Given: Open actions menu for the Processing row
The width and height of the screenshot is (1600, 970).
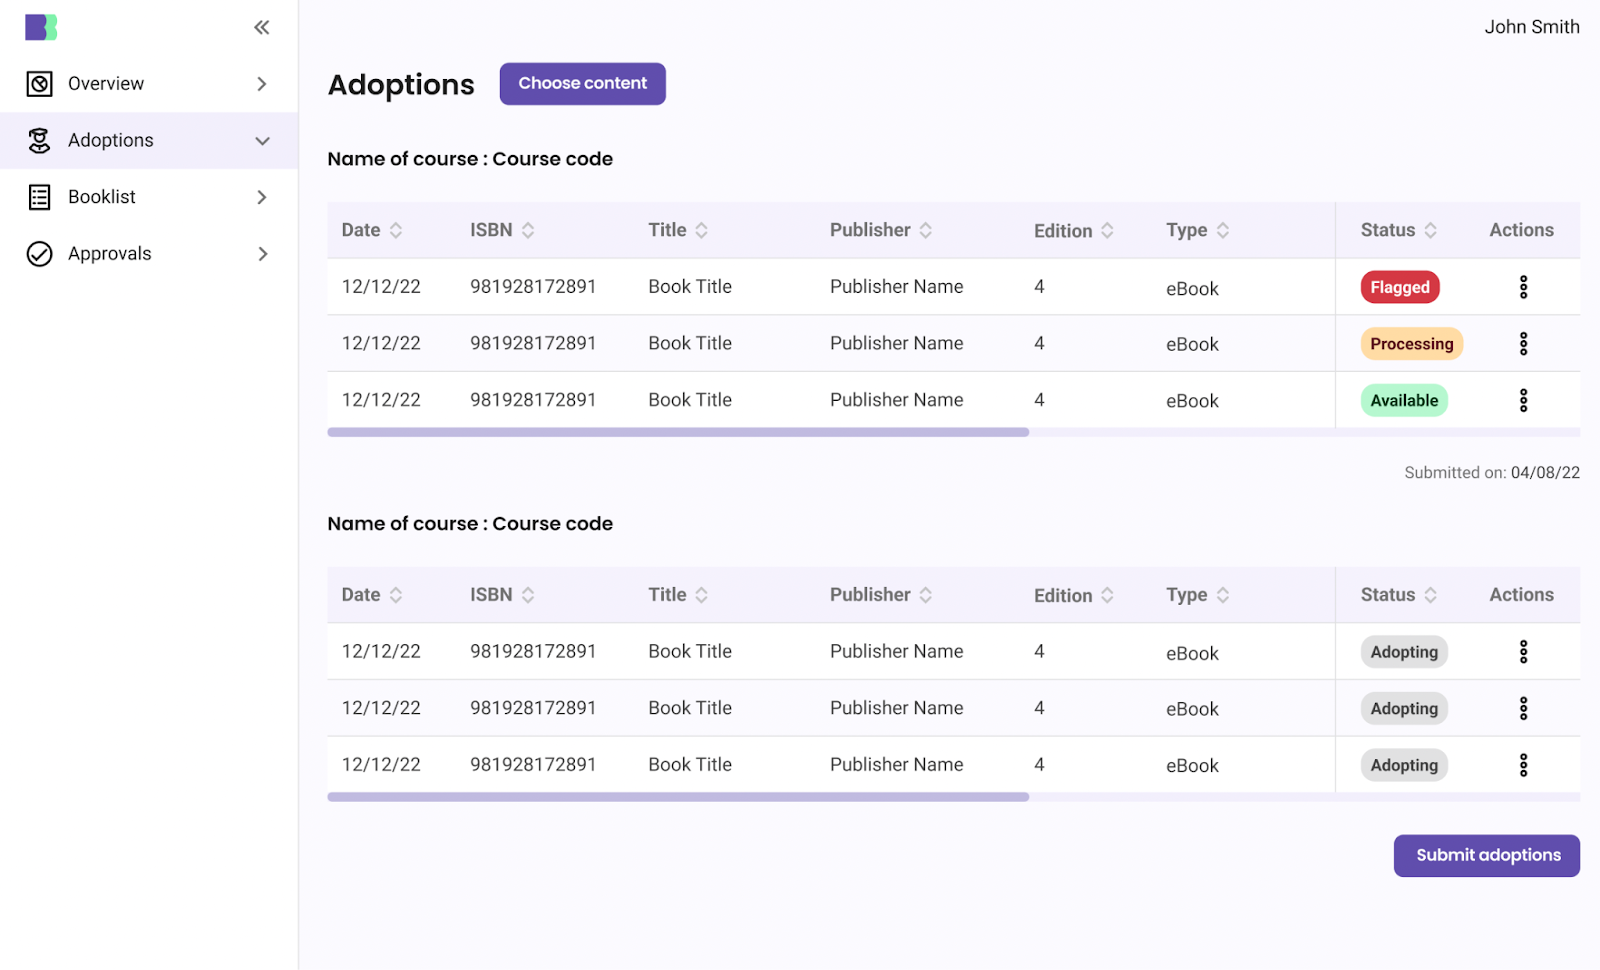Looking at the screenshot, I should coord(1523,344).
